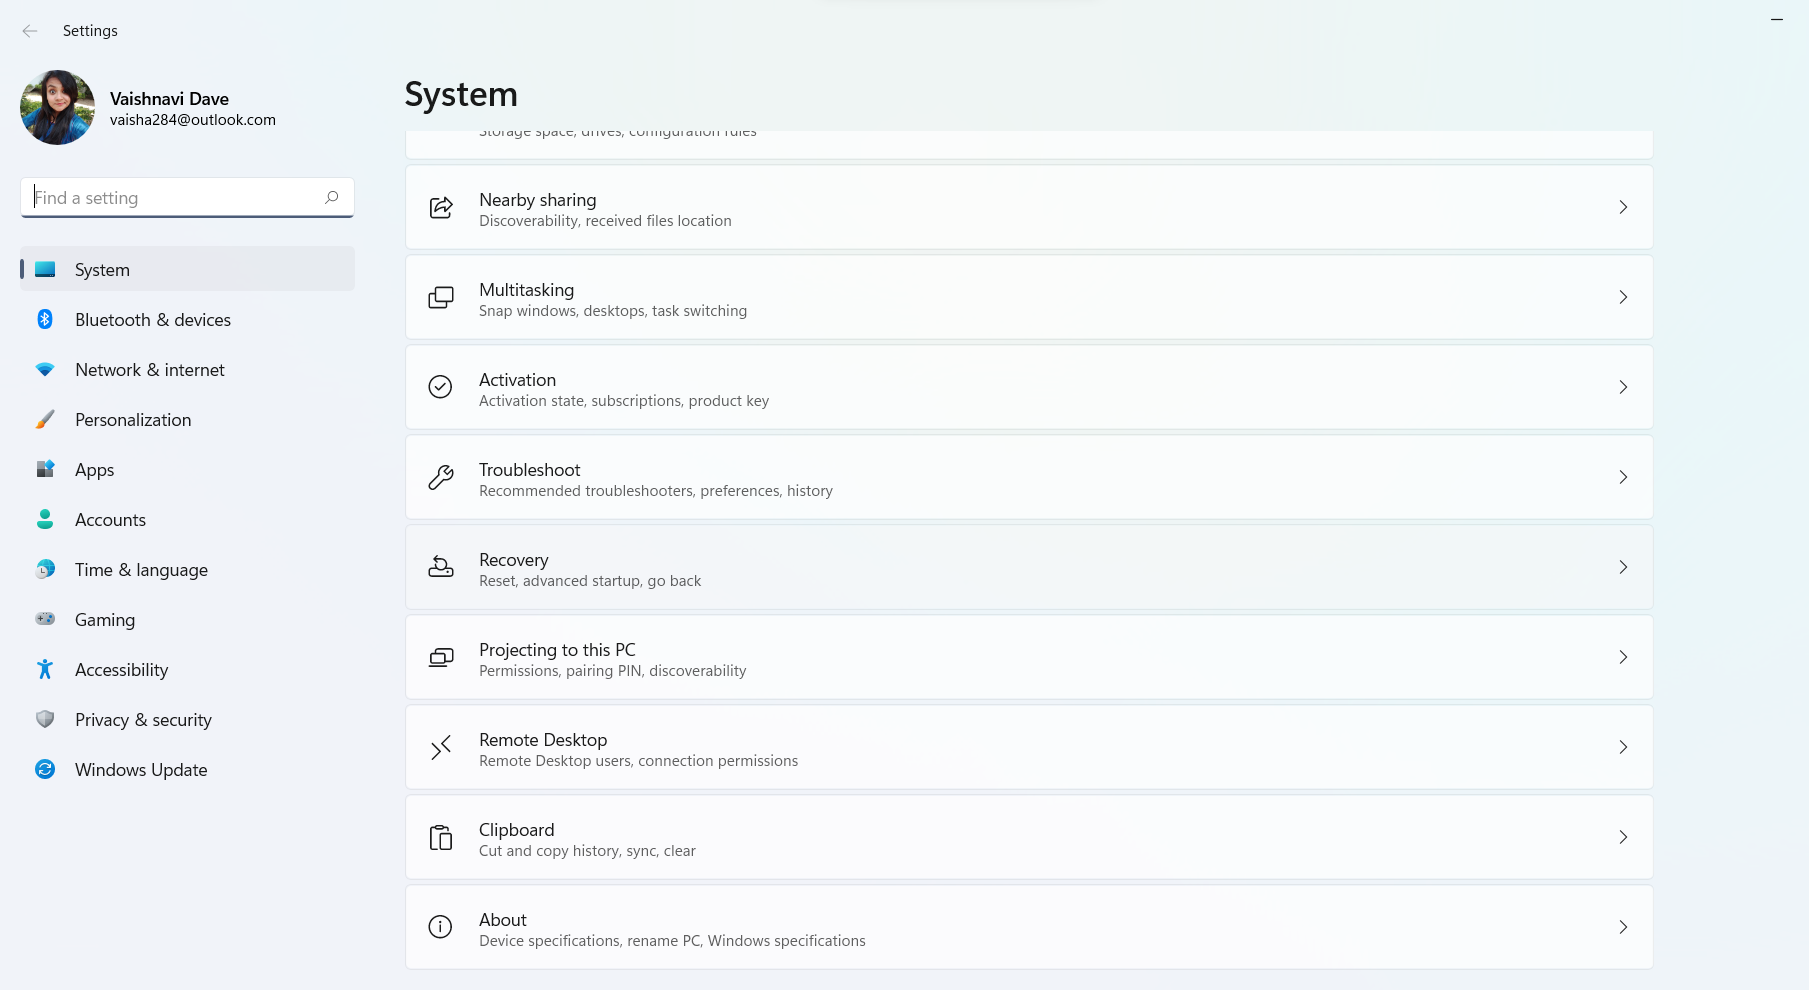
Task: Click Vaishnavi Dave profile picture
Action: pos(57,108)
